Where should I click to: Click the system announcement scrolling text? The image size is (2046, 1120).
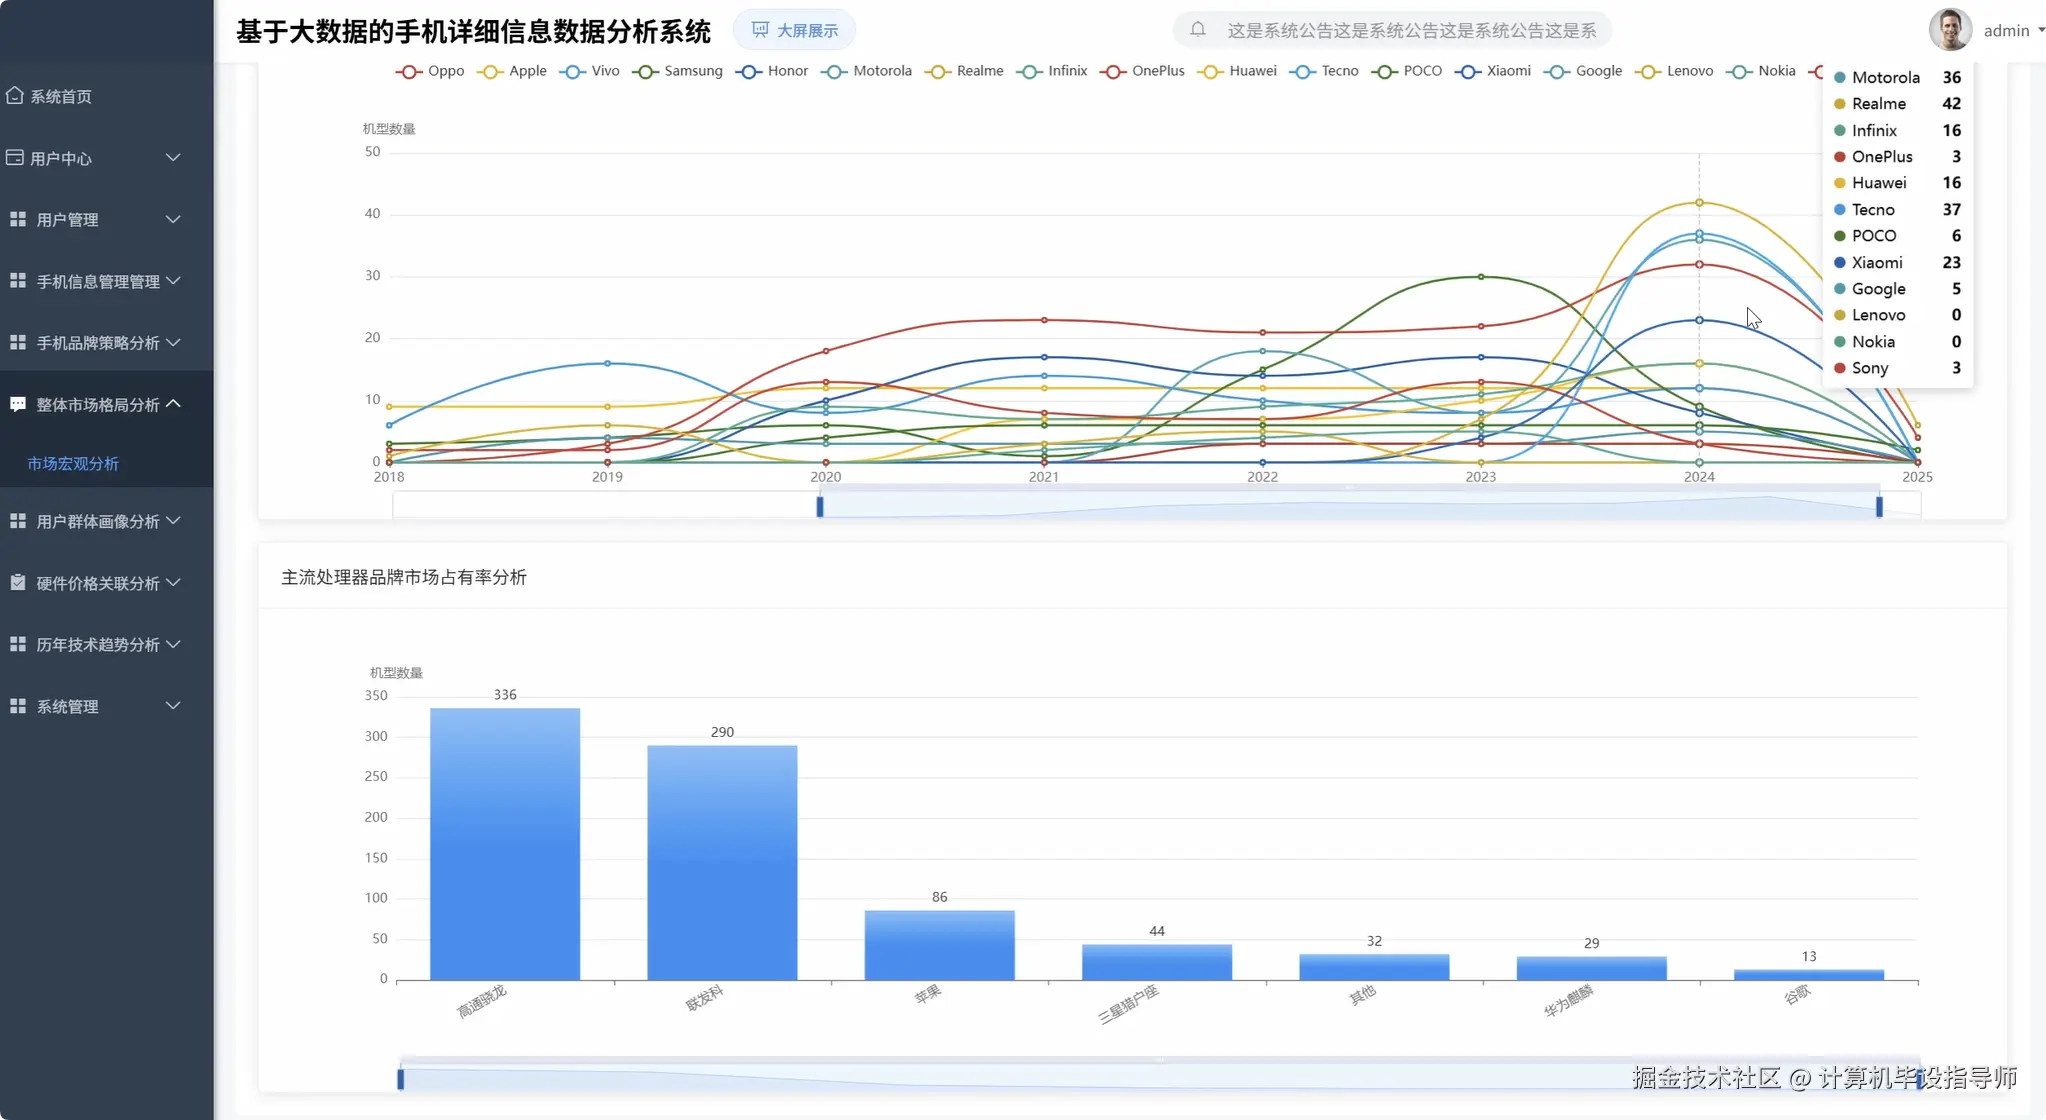(1411, 30)
